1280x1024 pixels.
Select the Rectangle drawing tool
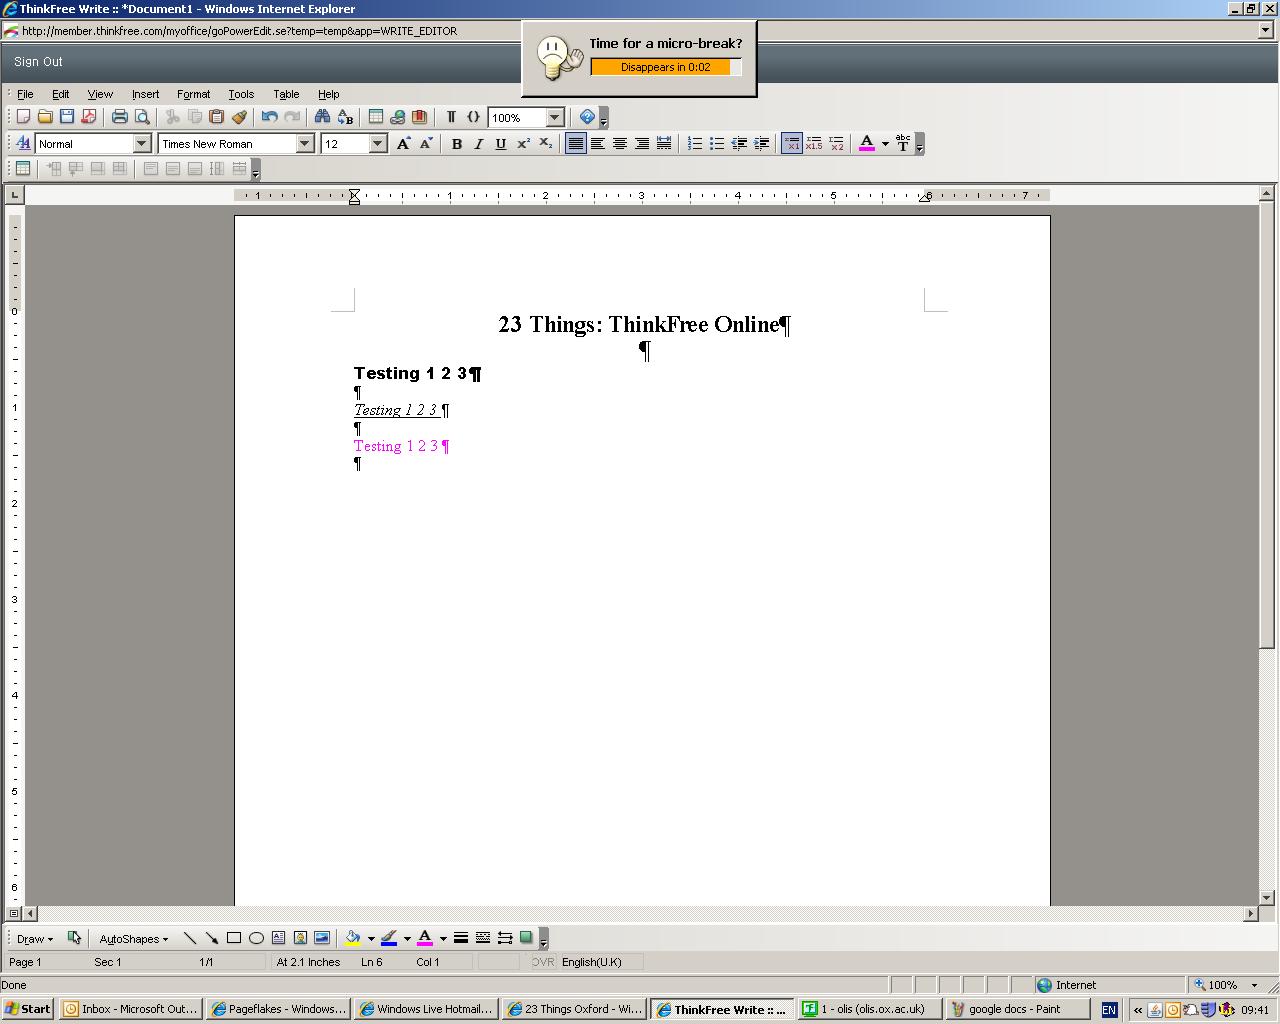[x=234, y=938]
